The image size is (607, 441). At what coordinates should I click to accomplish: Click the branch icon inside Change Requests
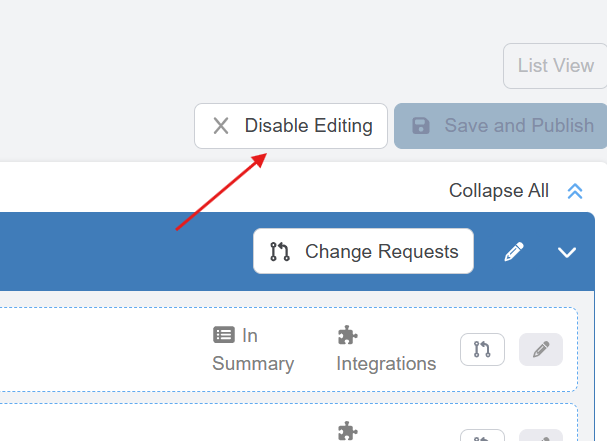click(280, 252)
